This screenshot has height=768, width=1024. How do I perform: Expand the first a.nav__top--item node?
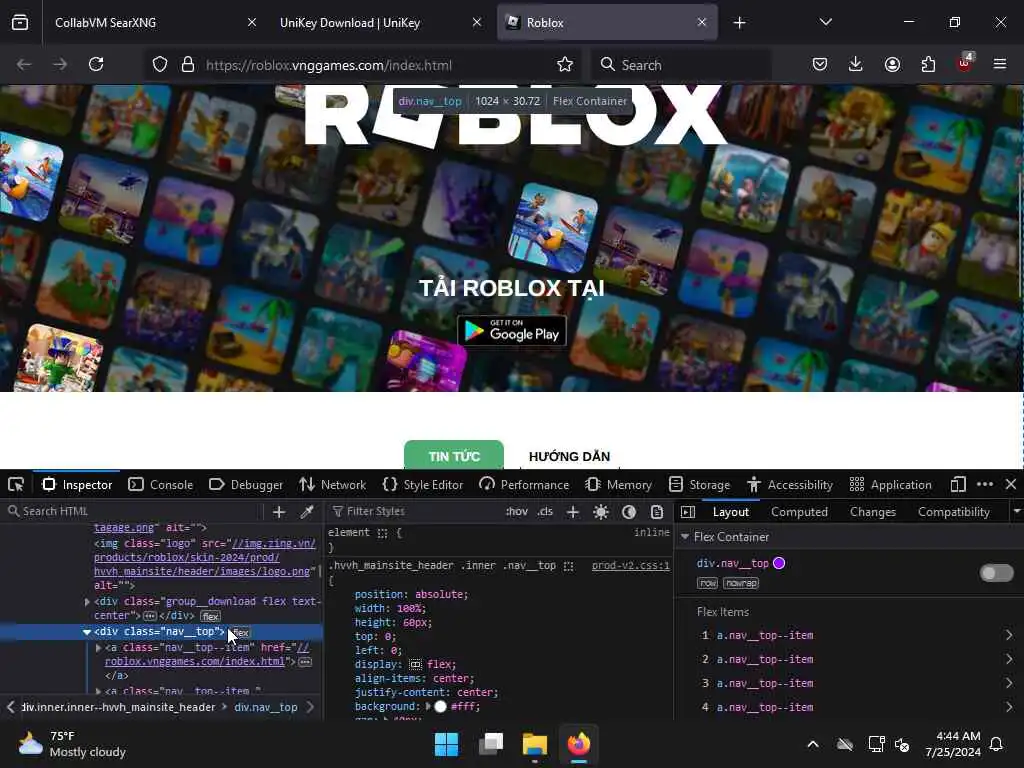pos(99,648)
